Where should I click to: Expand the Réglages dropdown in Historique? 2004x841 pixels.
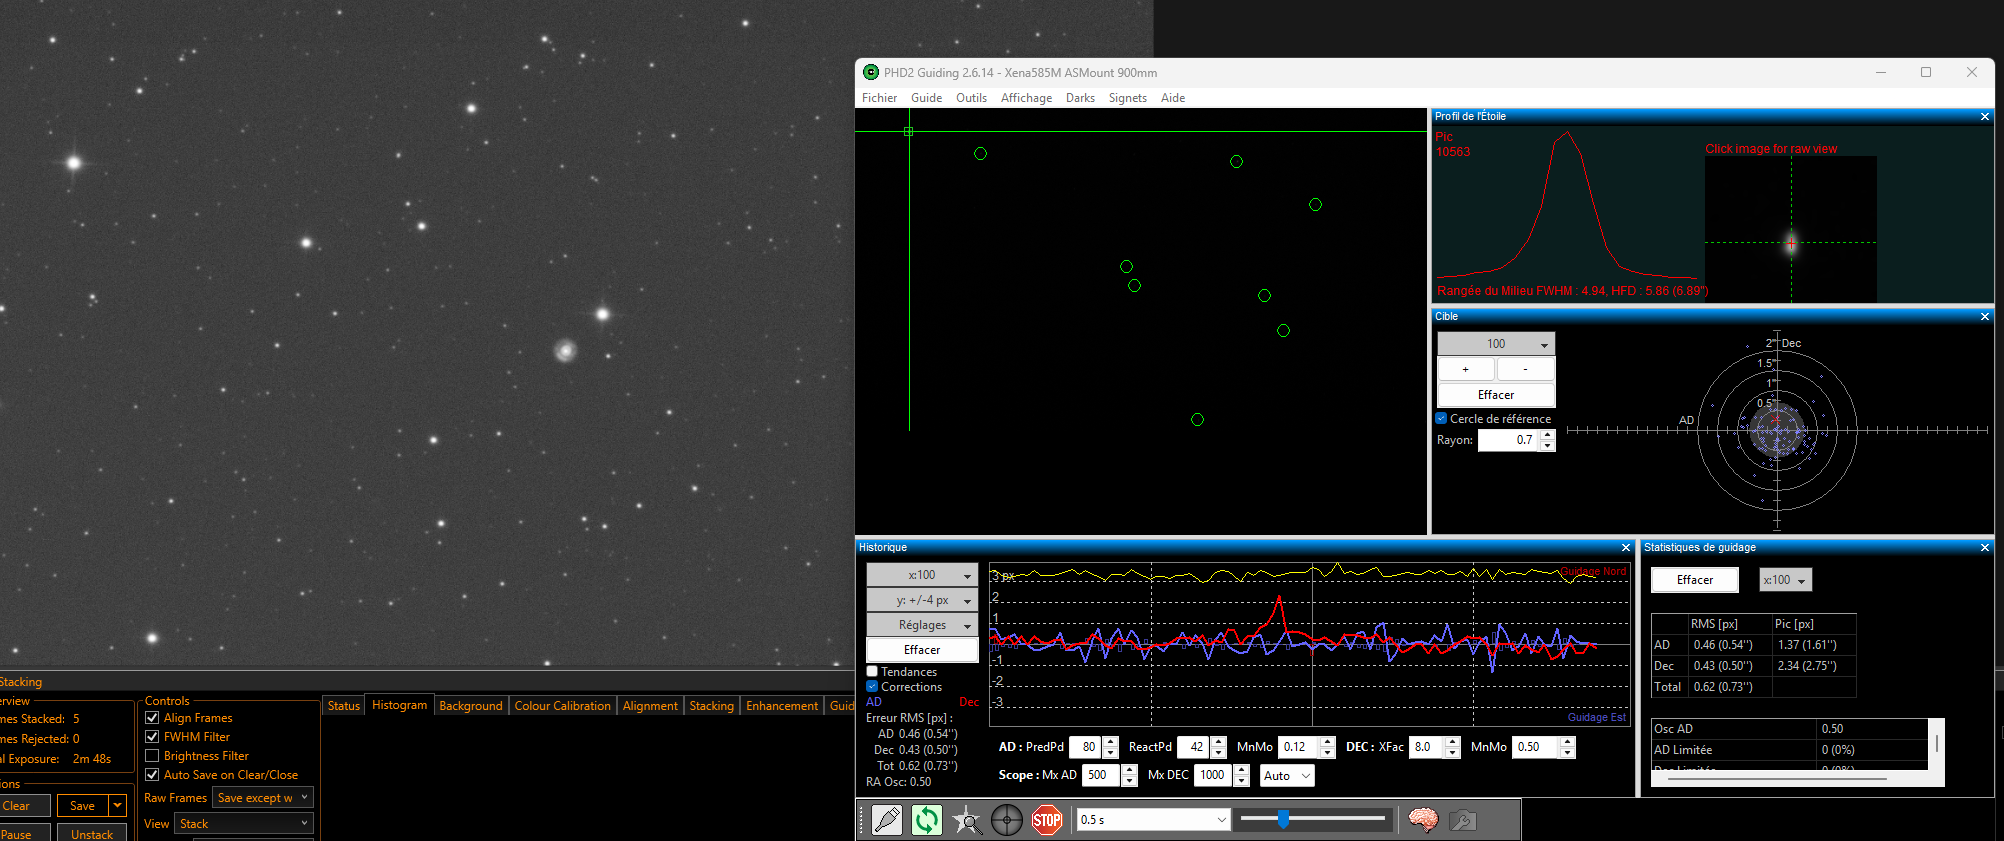[922, 625]
